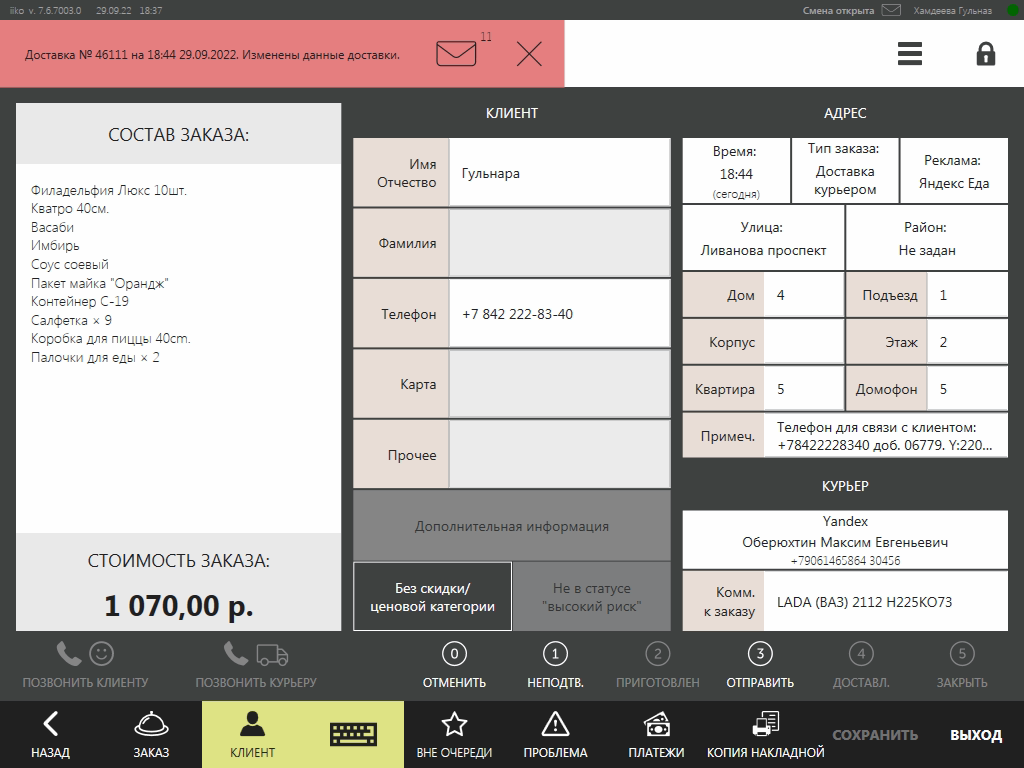Set status 1 Неподтв.
This screenshot has height=768, width=1024.
click(555, 666)
